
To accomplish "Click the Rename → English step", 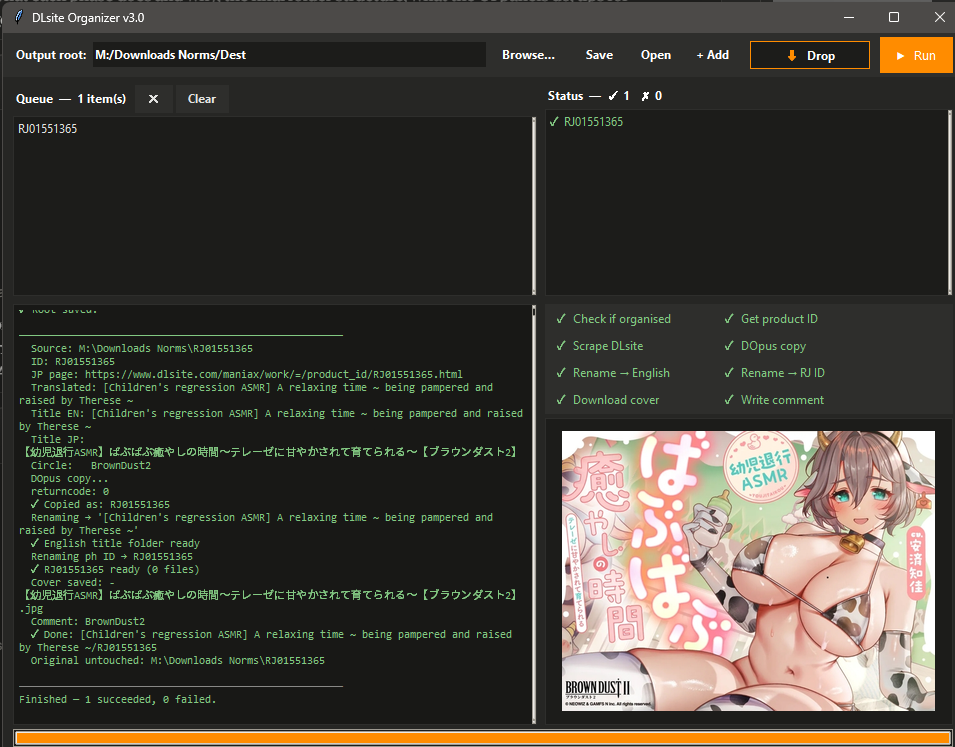I will (x=613, y=372).
